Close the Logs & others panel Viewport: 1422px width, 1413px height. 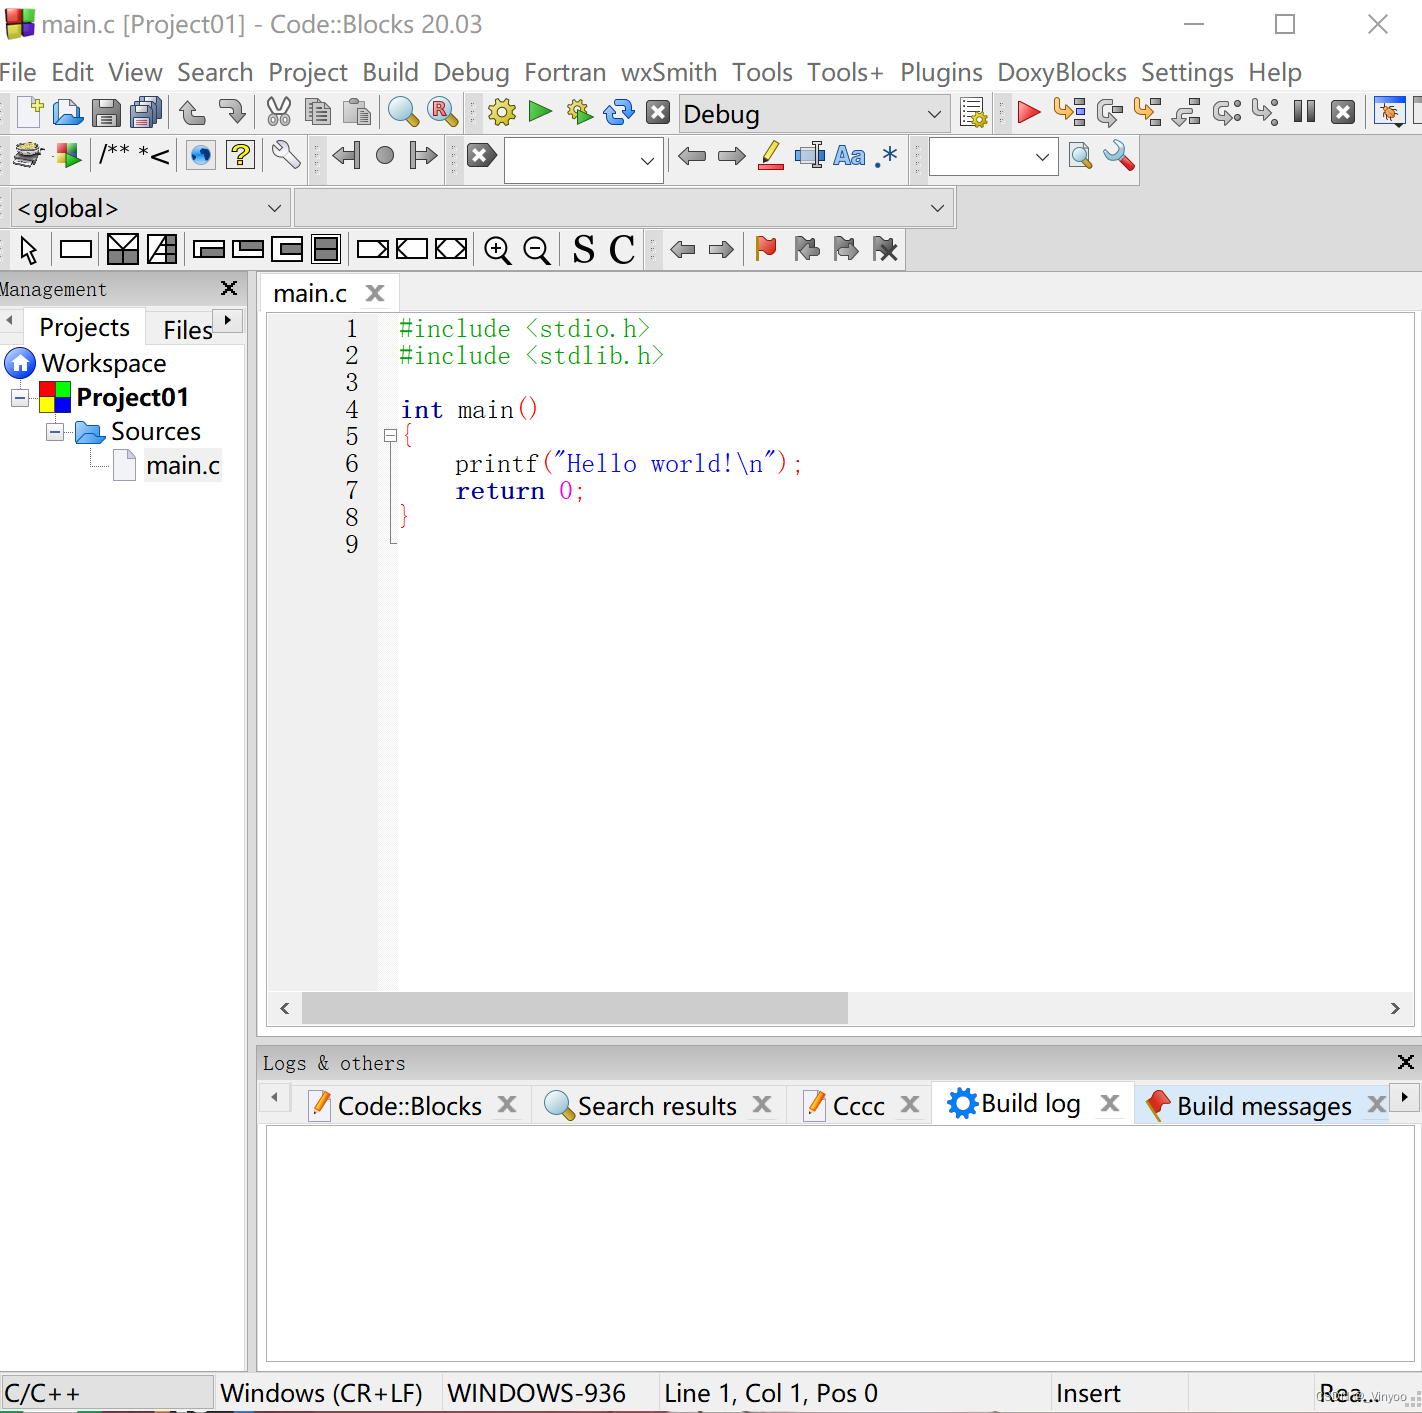point(1405,1062)
